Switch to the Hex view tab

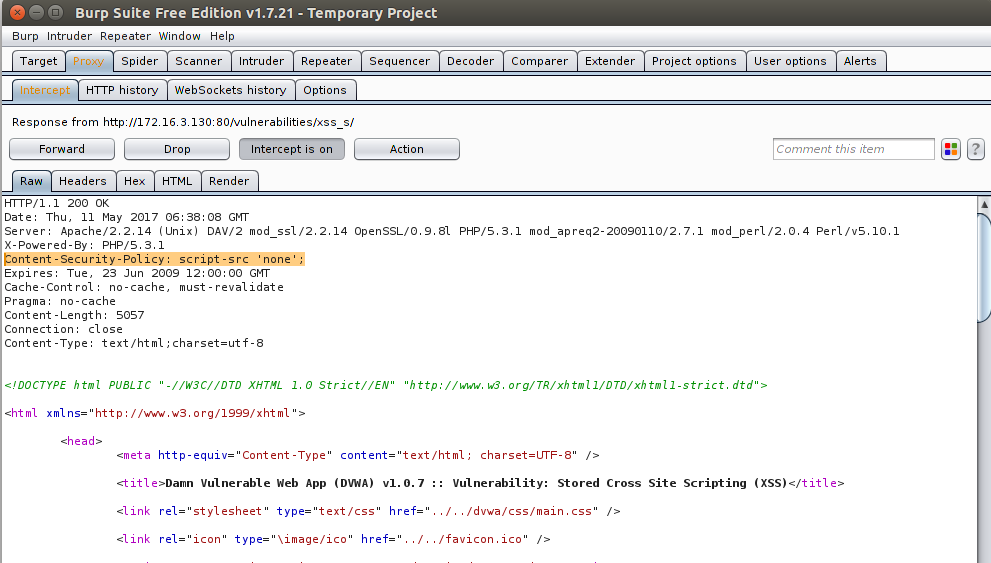pyautogui.click(x=135, y=181)
